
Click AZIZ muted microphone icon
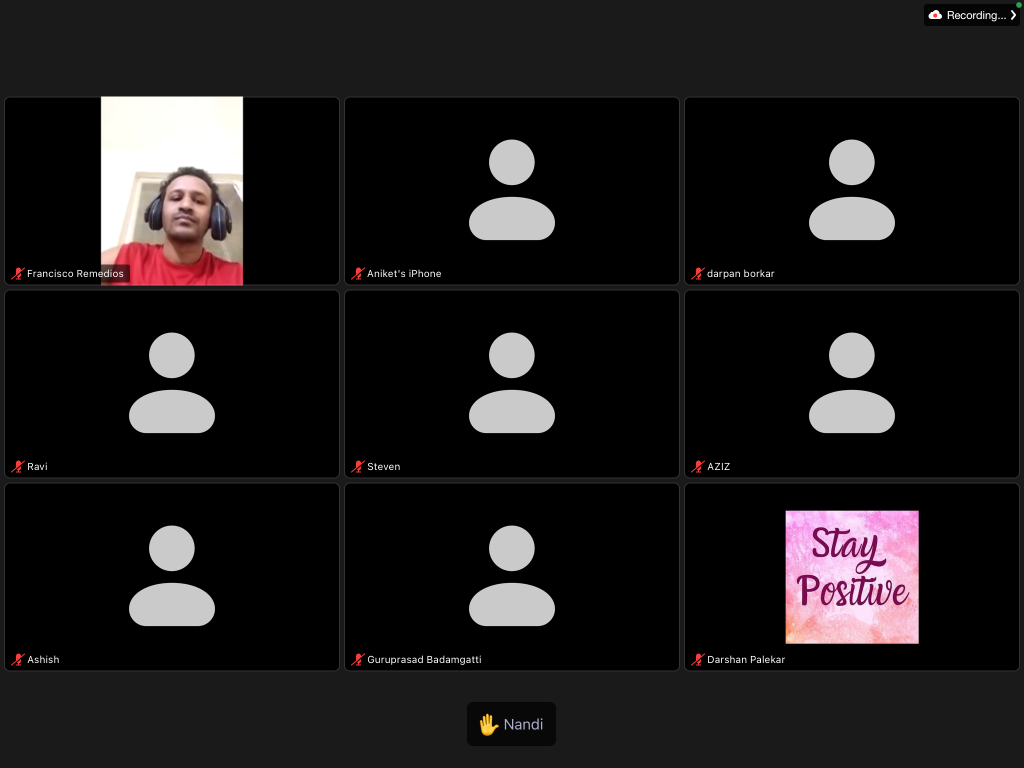tap(698, 467)
